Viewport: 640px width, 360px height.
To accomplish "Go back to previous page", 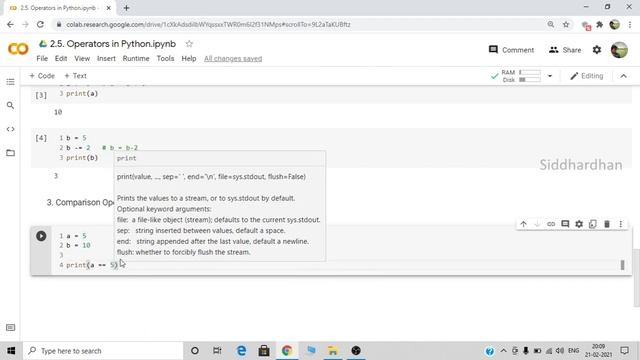I will pyautogui.click(x=10, y=24).
